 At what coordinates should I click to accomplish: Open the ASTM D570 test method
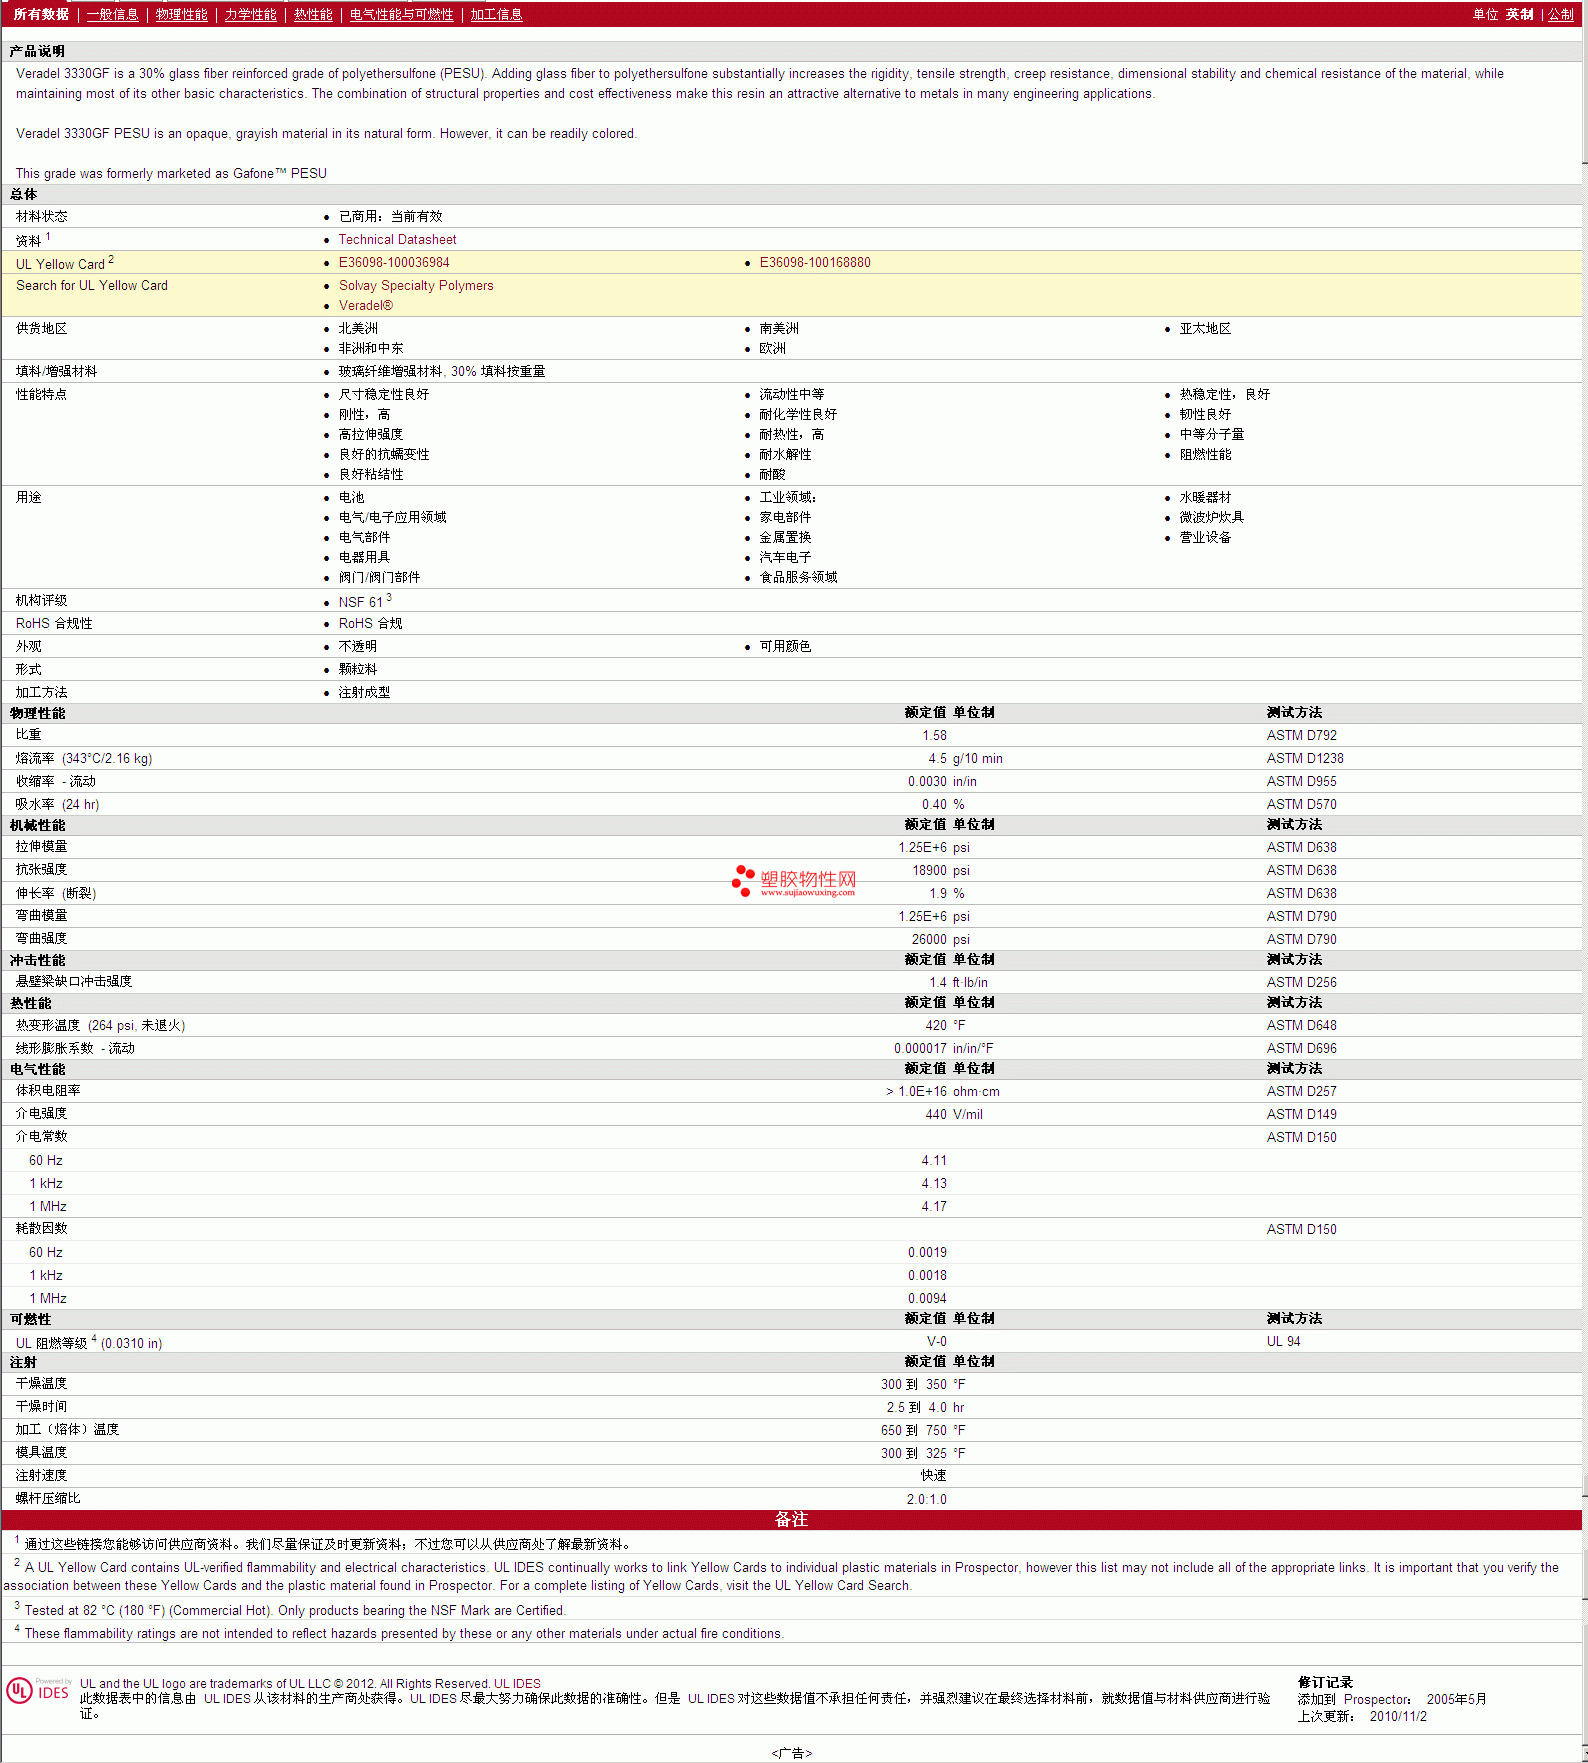pos(1301,805)
